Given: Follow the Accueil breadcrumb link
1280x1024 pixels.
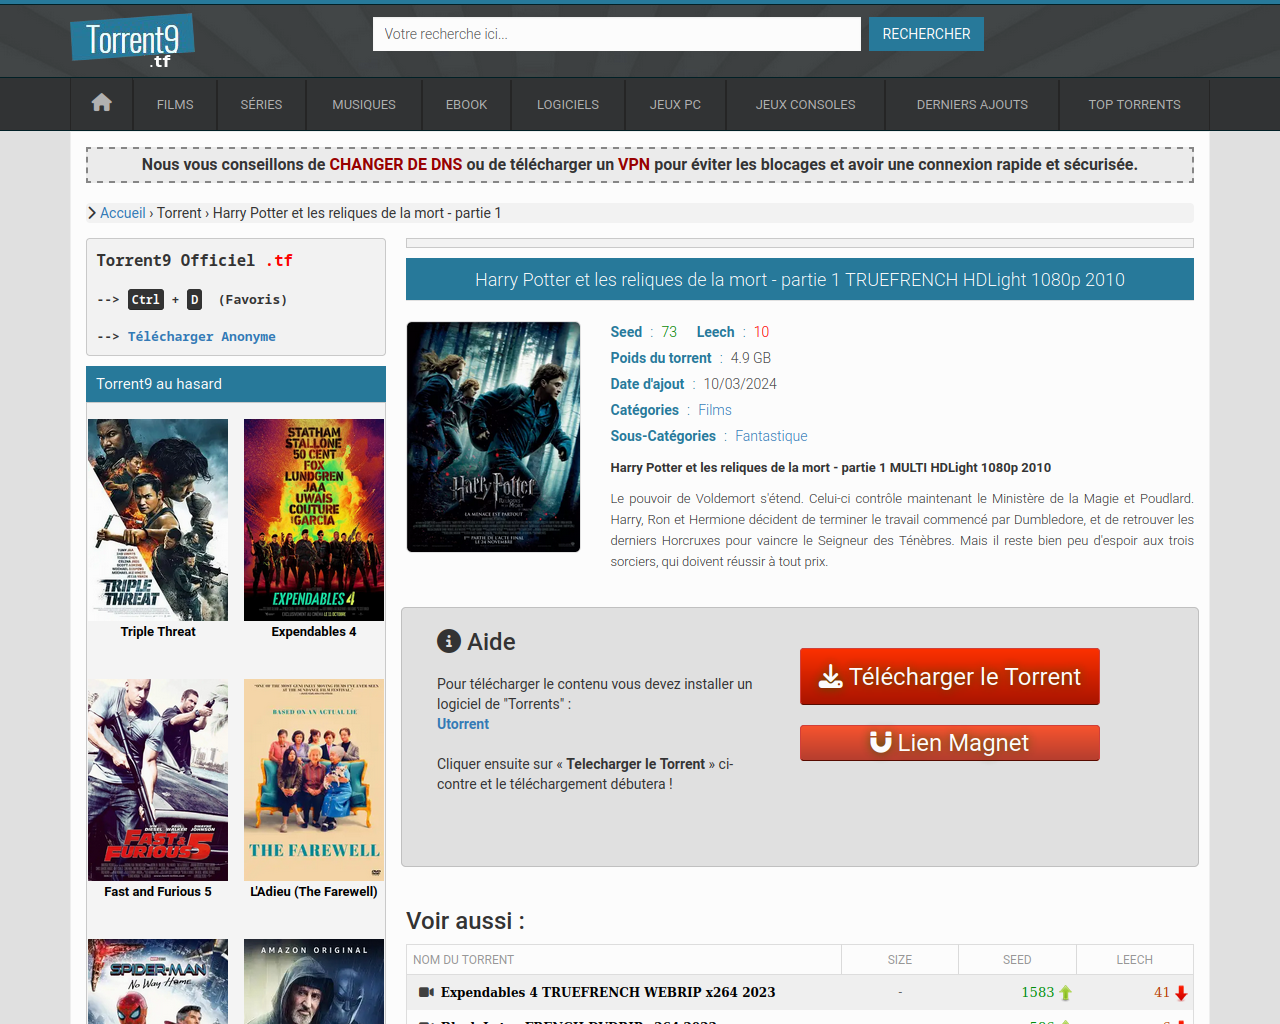Looking at the screenshot, I should (x=123, y=213).
